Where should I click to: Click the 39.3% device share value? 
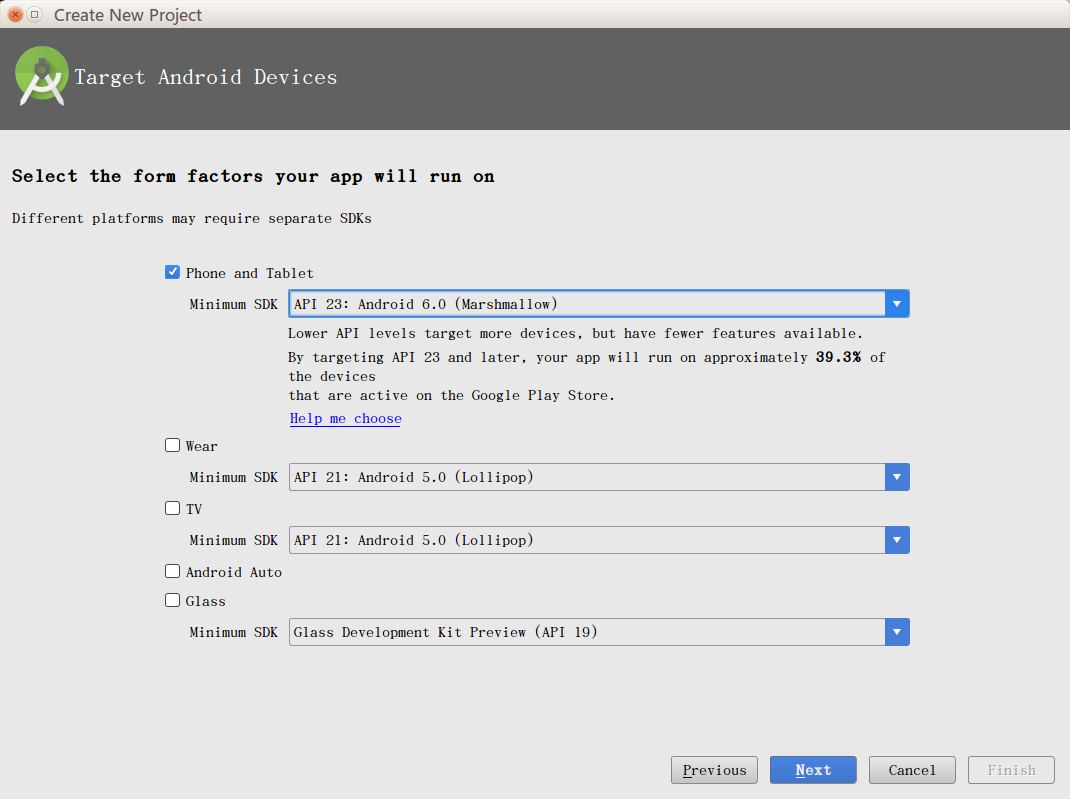pos(838,357)
